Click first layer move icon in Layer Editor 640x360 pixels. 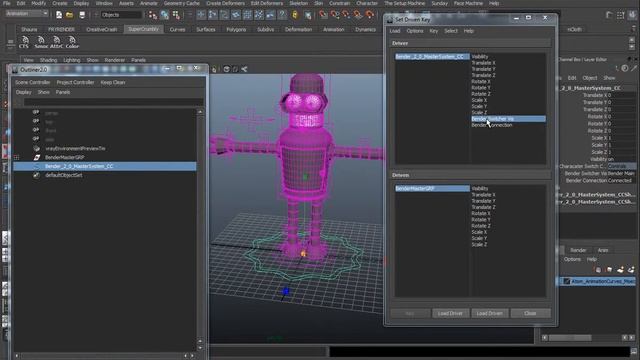click(598, 270)
